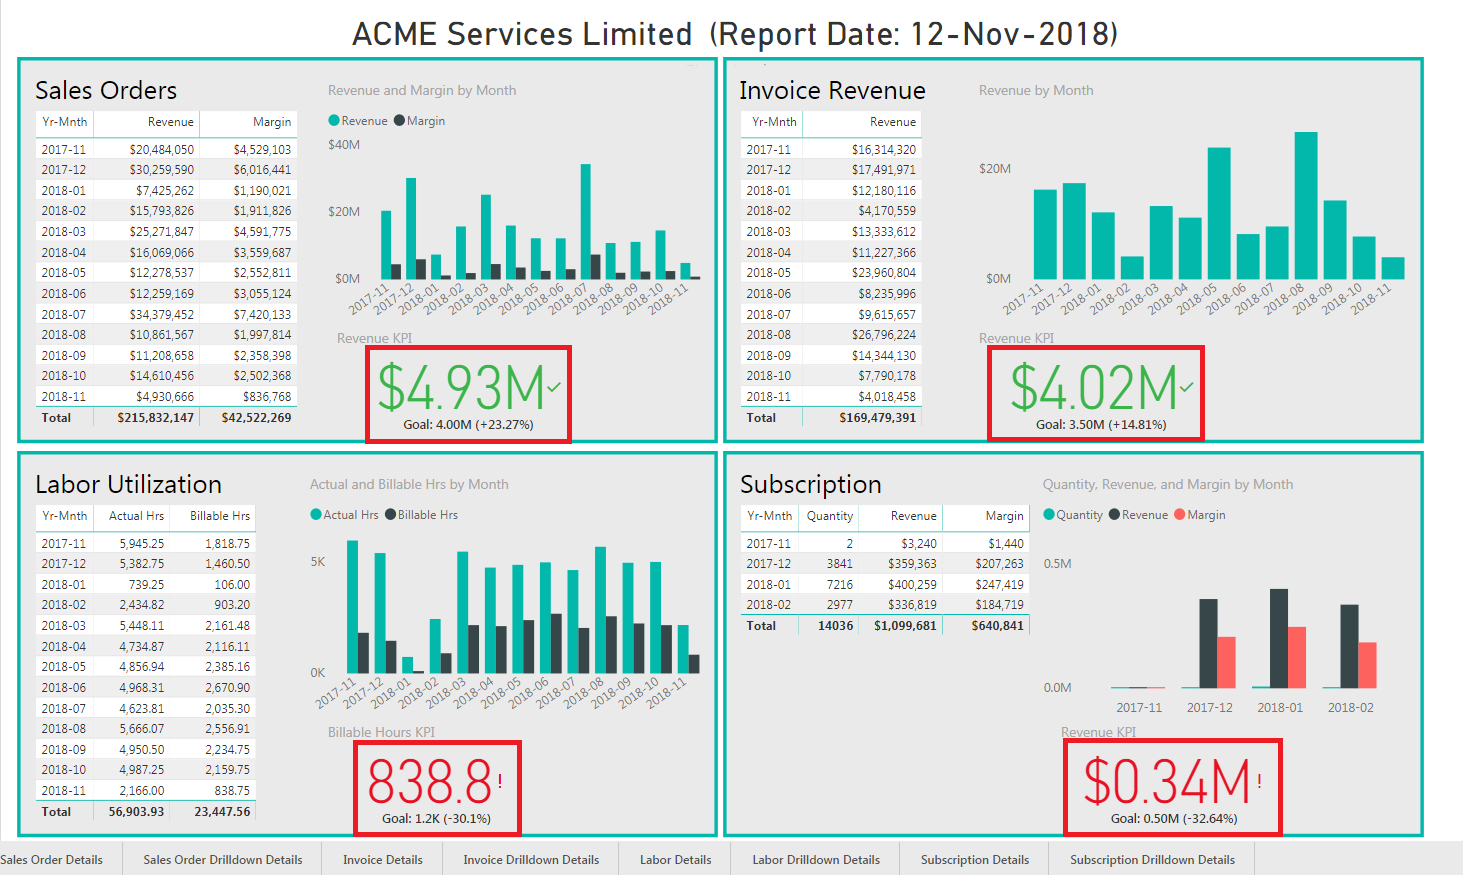The height and width of the screenshot is (875, 1463).
Task: Click Subscription total margin $640,841
Action: click(x=997, y=626)
